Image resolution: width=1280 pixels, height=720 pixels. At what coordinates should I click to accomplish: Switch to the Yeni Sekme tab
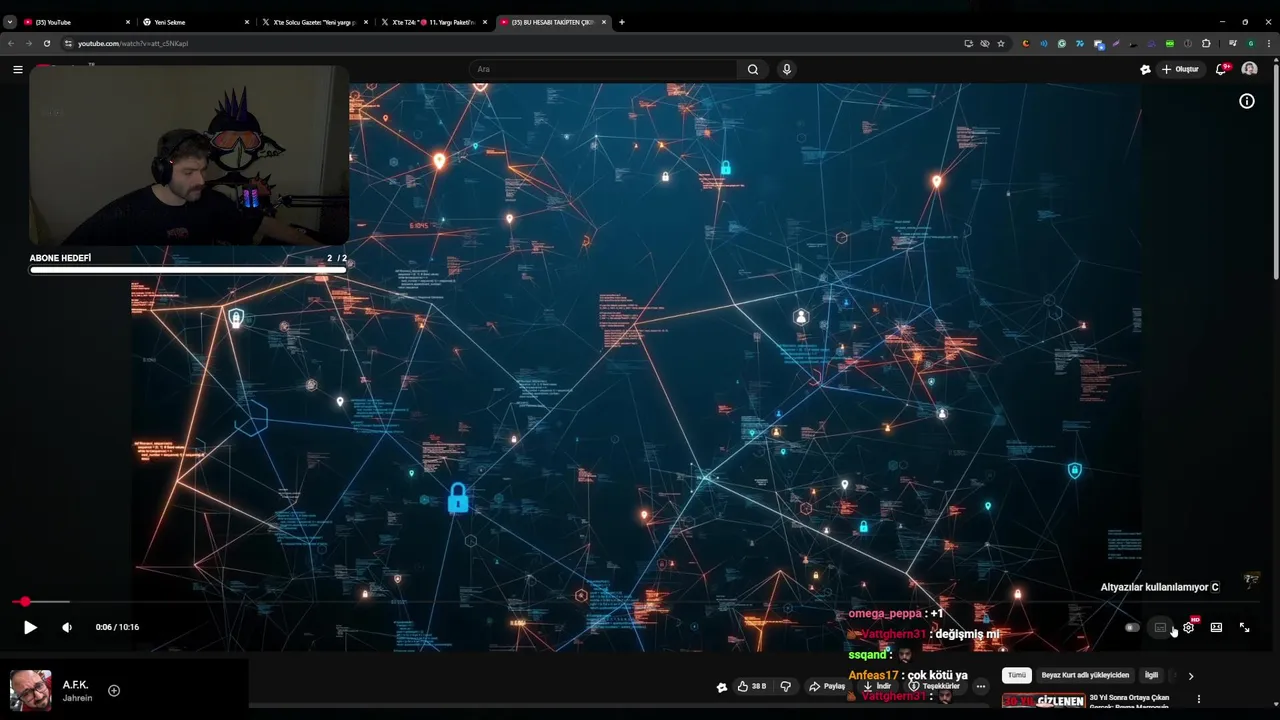coord(195,22)
